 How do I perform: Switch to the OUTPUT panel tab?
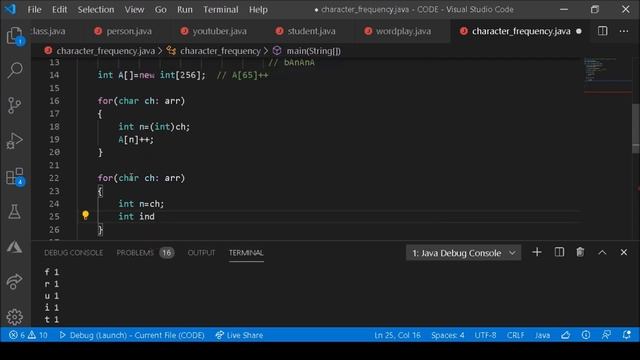(201, 253)
